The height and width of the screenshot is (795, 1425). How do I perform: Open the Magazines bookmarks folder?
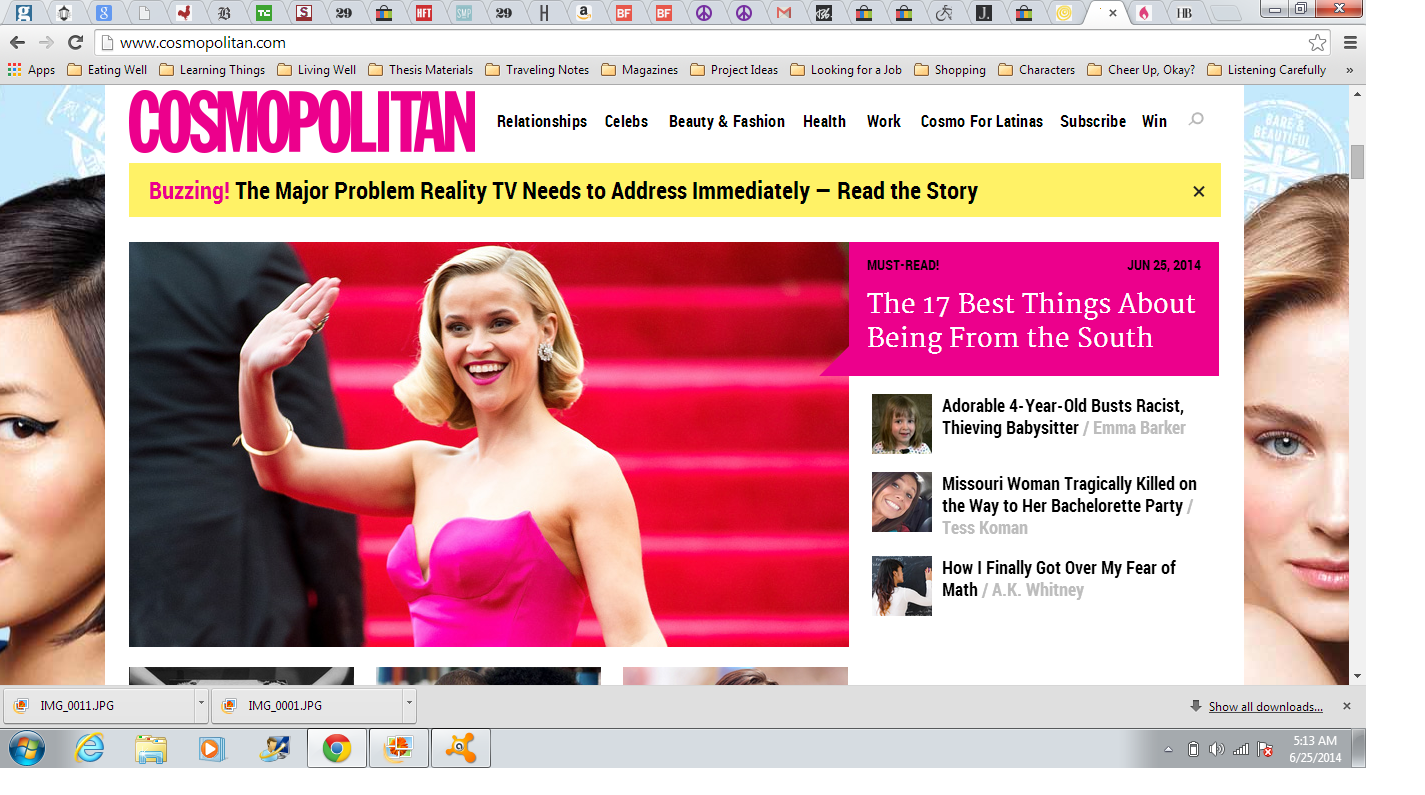pos(639,70)
